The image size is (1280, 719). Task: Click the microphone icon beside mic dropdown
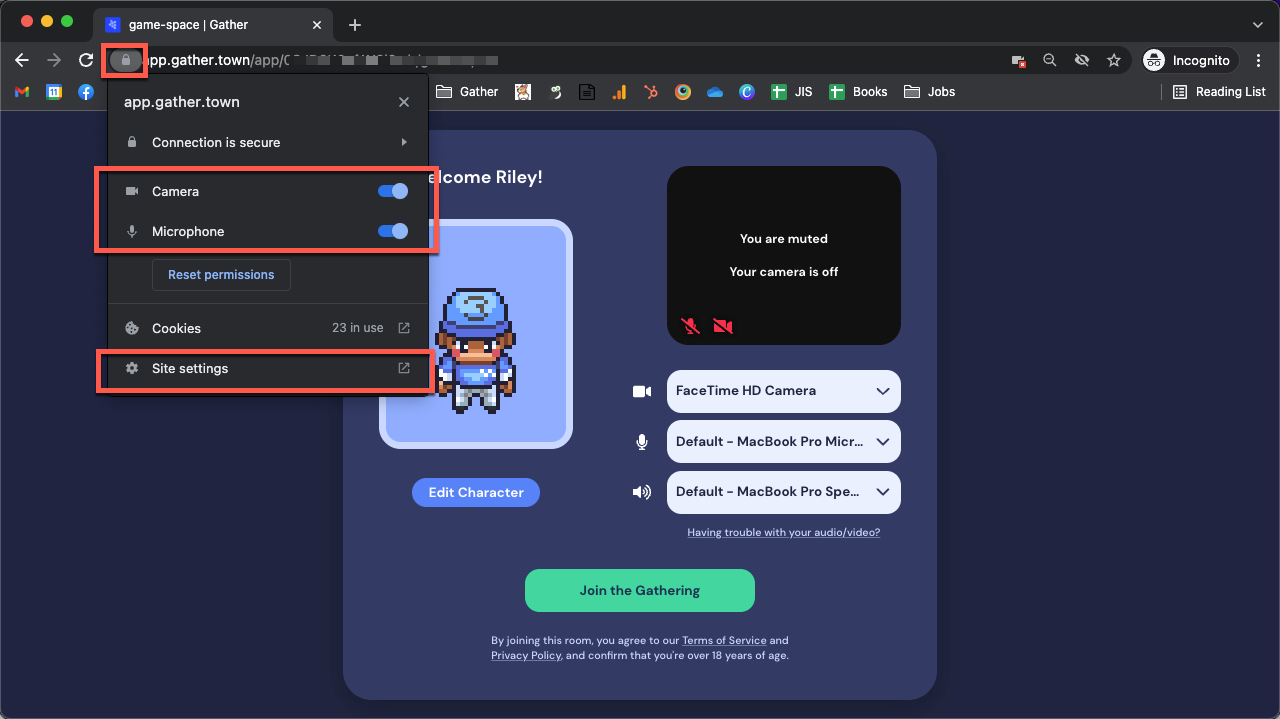tap(642, 441)
